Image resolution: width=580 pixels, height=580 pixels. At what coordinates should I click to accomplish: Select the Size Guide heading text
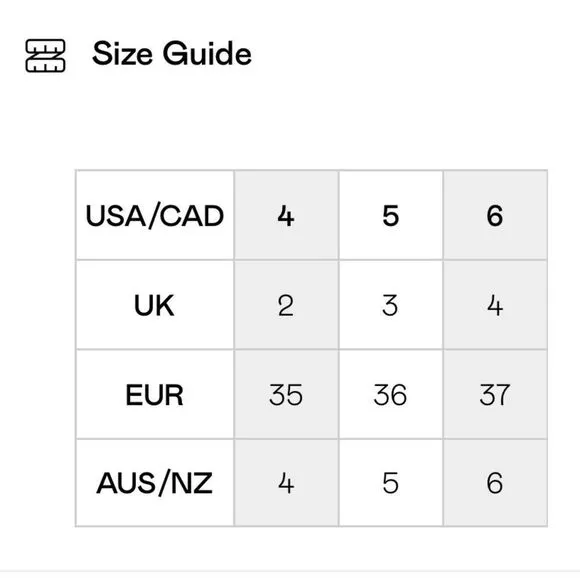click(x=172, y=54)
